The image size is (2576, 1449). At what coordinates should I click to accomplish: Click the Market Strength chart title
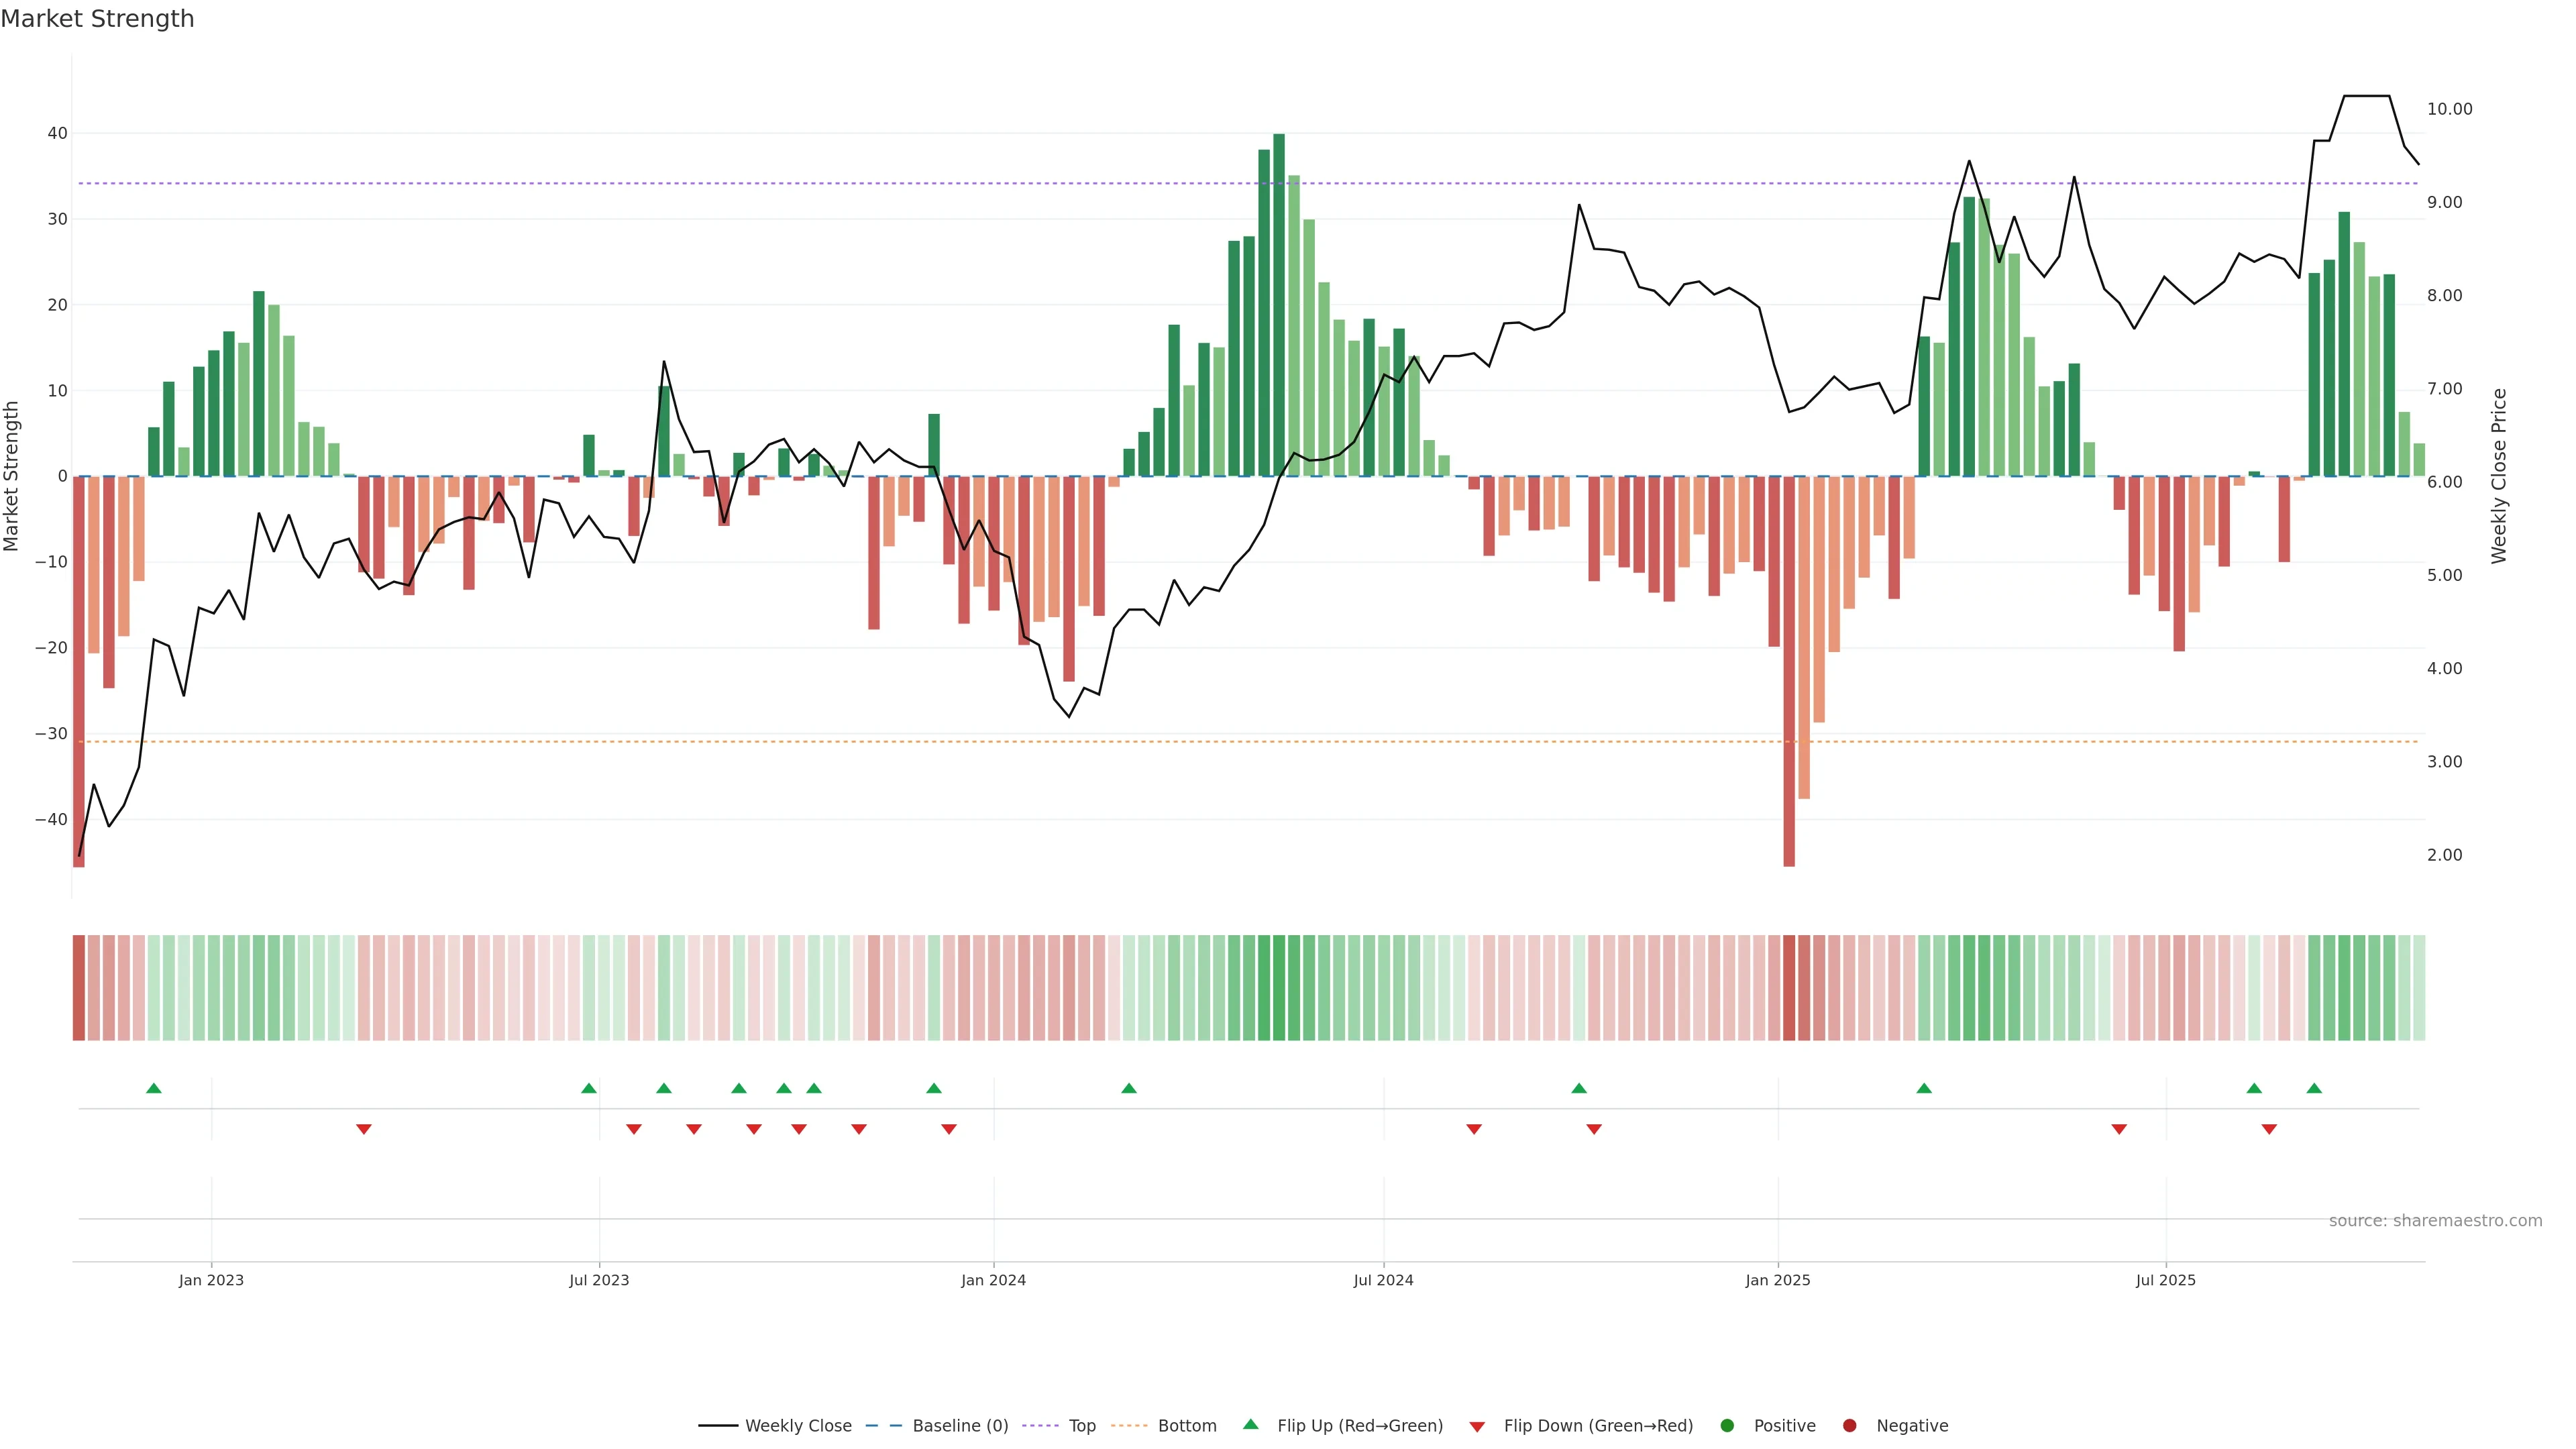click(x=97, y=19)
